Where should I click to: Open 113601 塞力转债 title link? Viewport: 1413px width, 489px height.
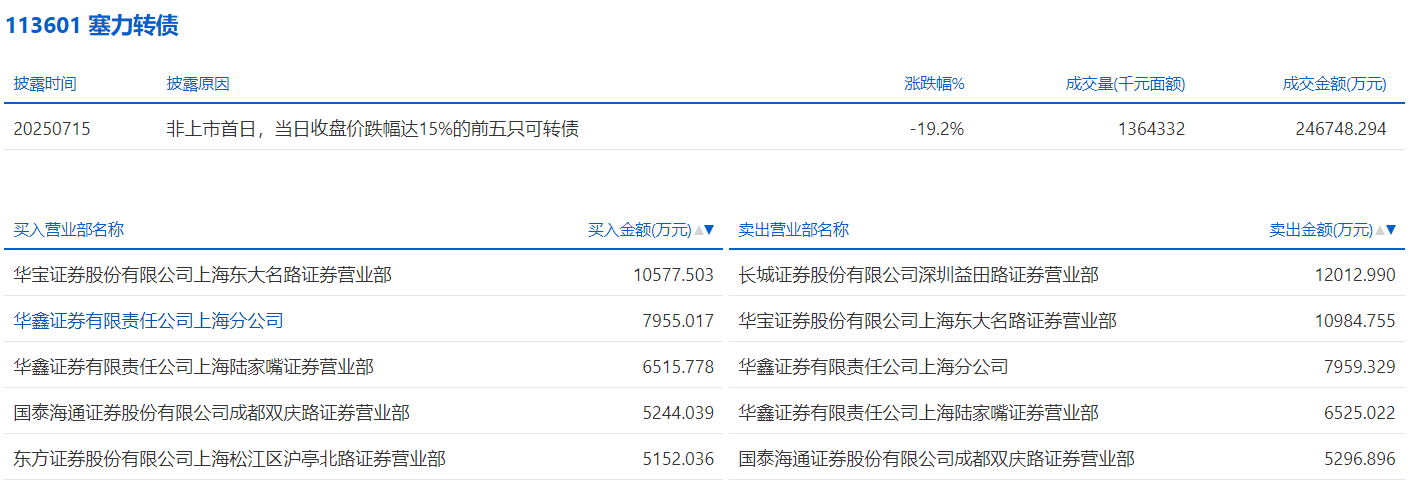(92, 26)
